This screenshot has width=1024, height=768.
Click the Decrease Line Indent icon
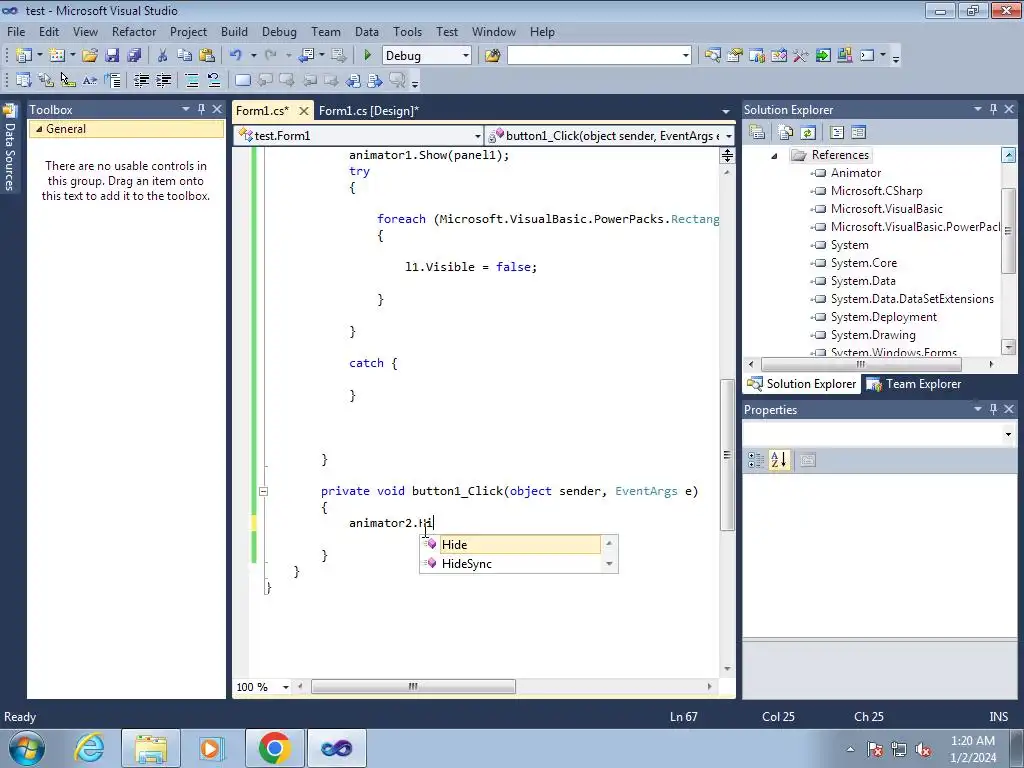coord(141,80)
